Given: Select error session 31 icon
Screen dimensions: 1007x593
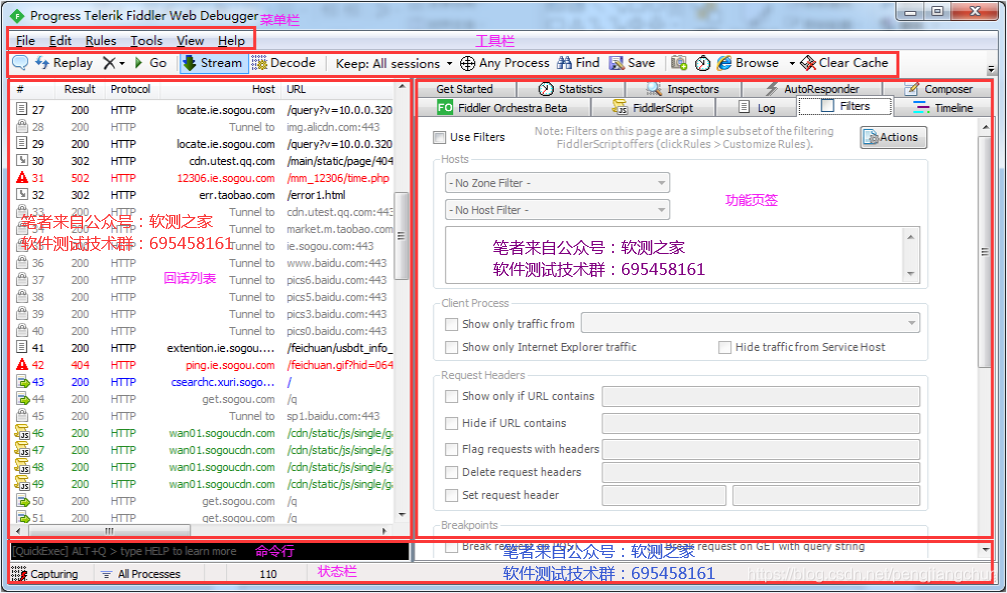Looking at the screenshot, I should click(22, 178).
